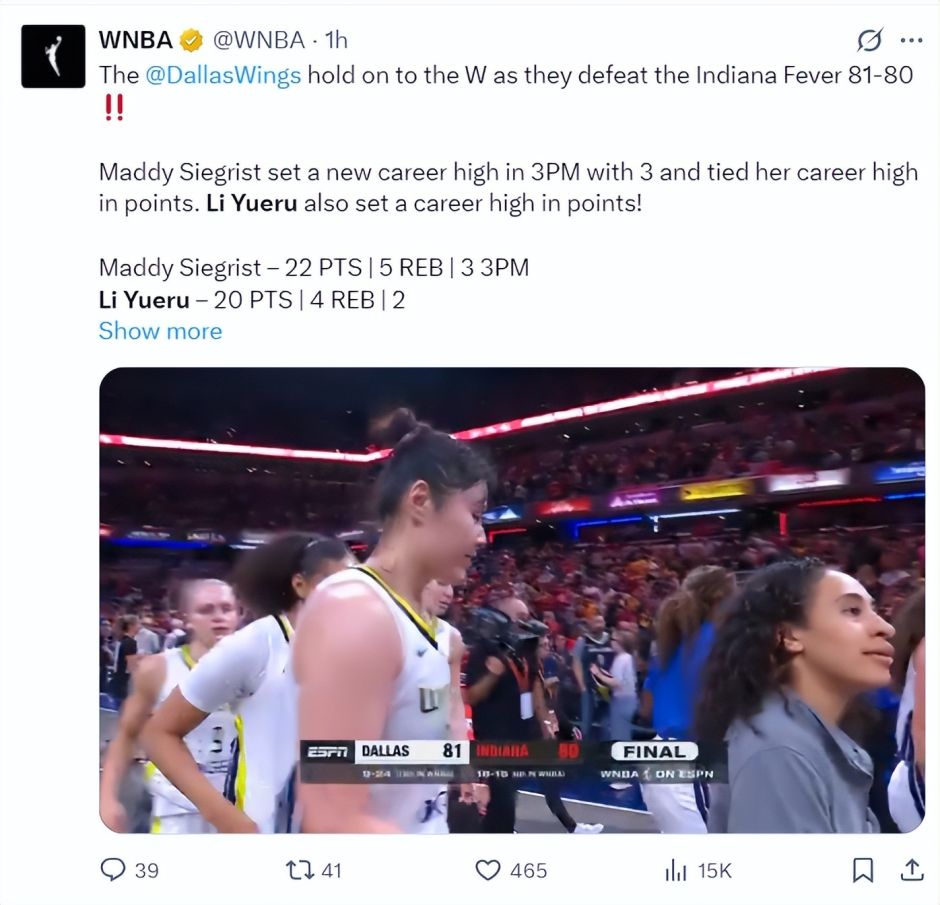This screenshot has width=940, height=905.
Task: Like the post with heart icon
Action: [487, 870]
